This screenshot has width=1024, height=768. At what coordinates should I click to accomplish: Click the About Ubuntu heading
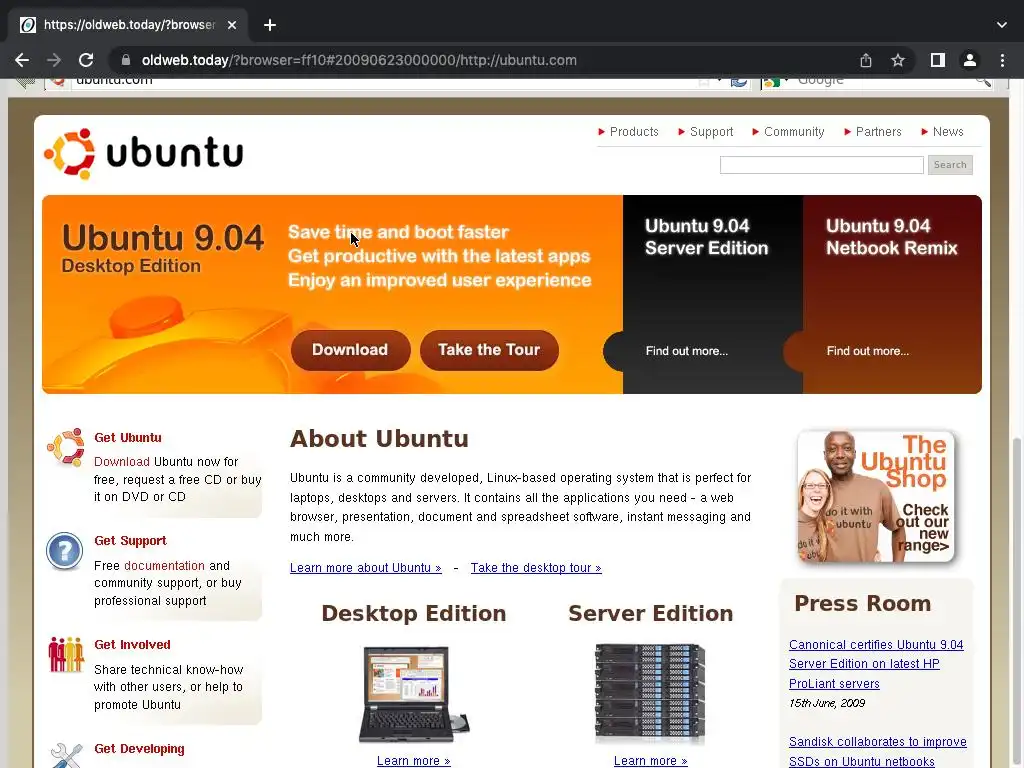pos(379,439)
